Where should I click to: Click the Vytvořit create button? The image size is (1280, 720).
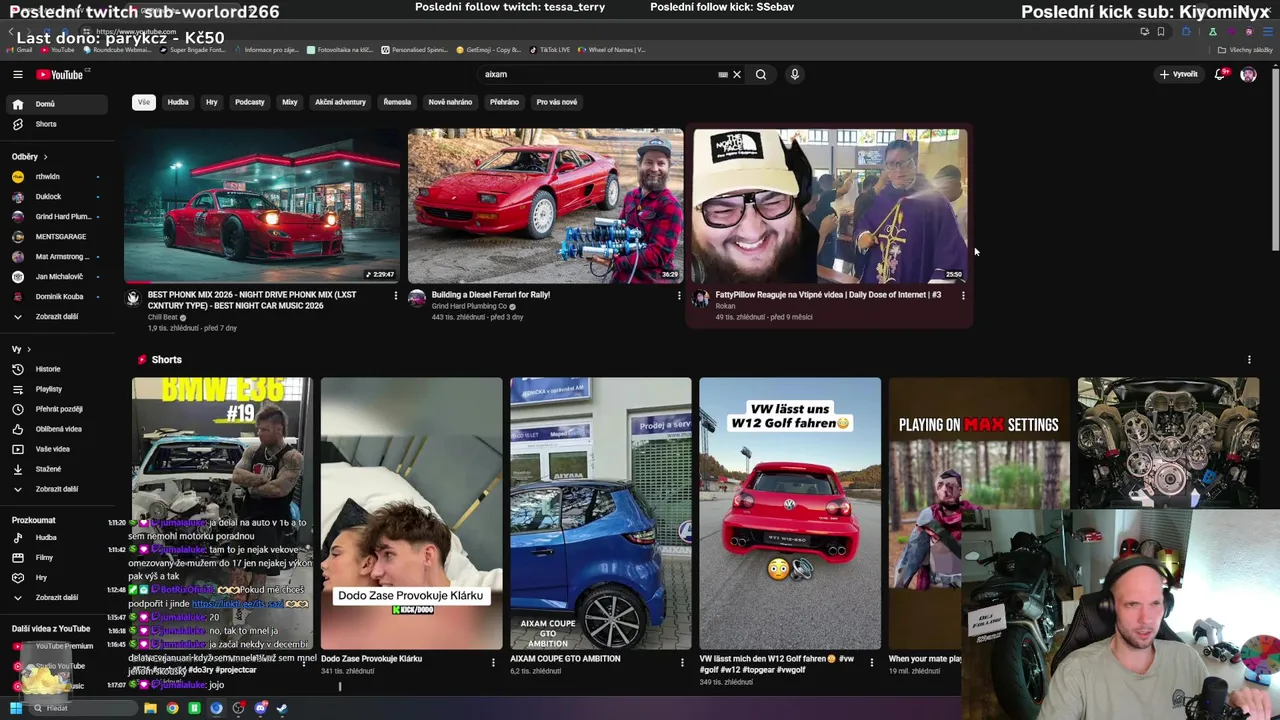tap(1179, 74)
